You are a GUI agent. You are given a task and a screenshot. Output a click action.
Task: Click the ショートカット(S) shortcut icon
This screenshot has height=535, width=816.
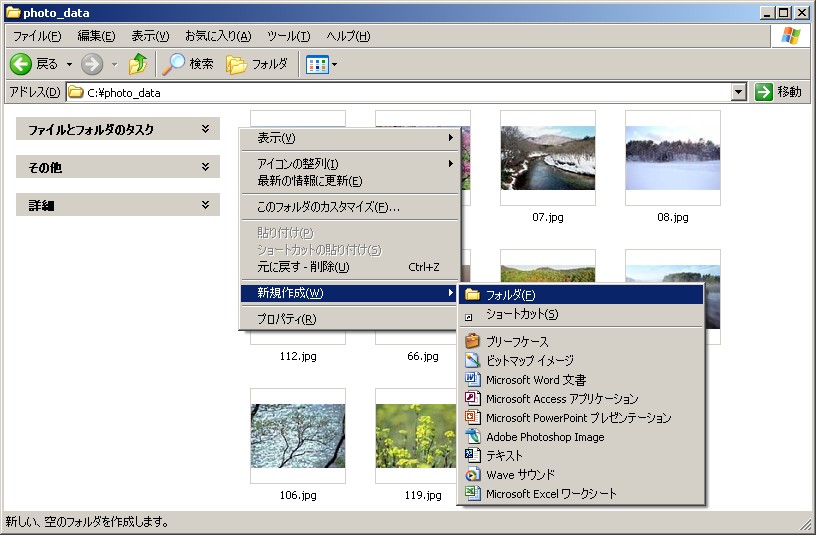pos(468,316)
